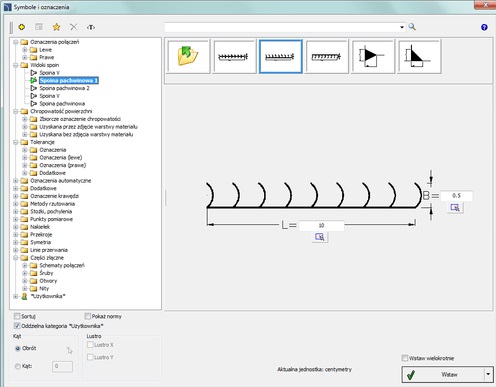Click the Kąt angle value field
496x387 pixels.
(62, 366)
